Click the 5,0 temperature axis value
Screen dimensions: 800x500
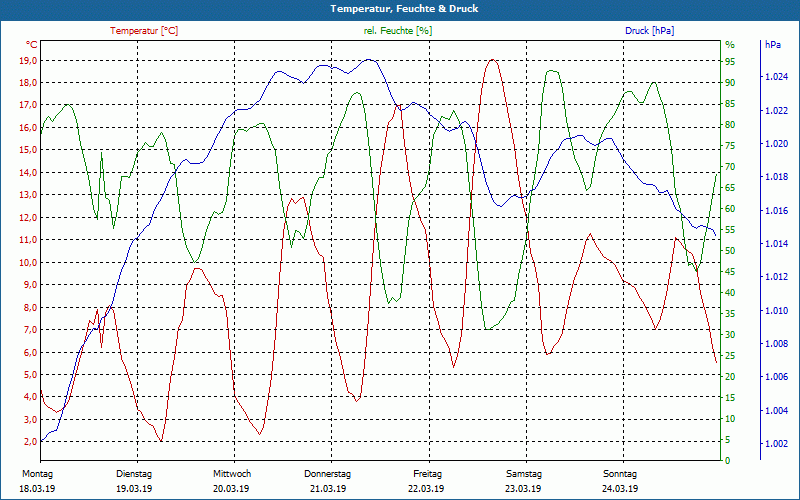[x=30, y=374]
